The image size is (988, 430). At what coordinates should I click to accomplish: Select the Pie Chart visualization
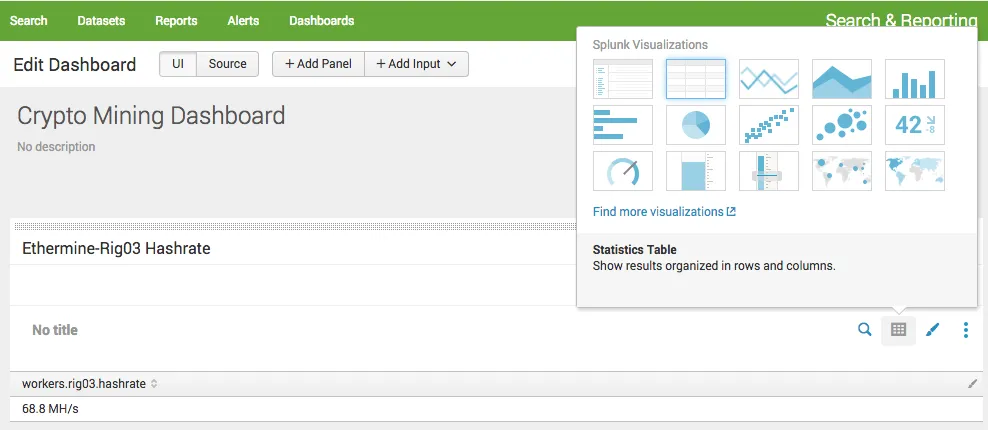(x=696, y=125)
